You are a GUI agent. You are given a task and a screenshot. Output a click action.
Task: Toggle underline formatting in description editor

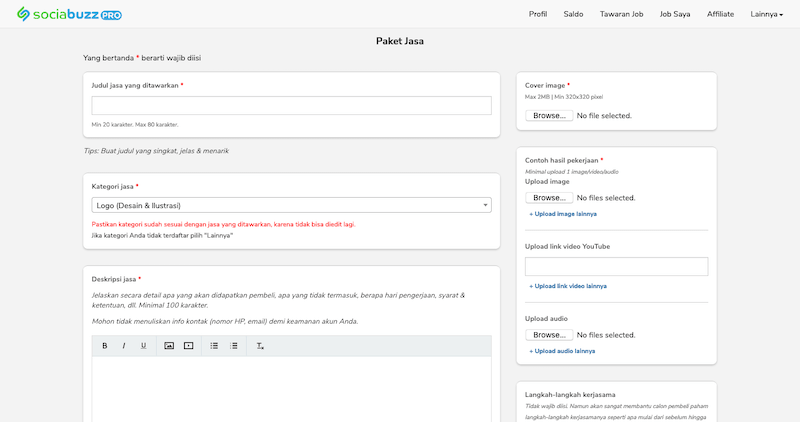click(x=143, y=346)
